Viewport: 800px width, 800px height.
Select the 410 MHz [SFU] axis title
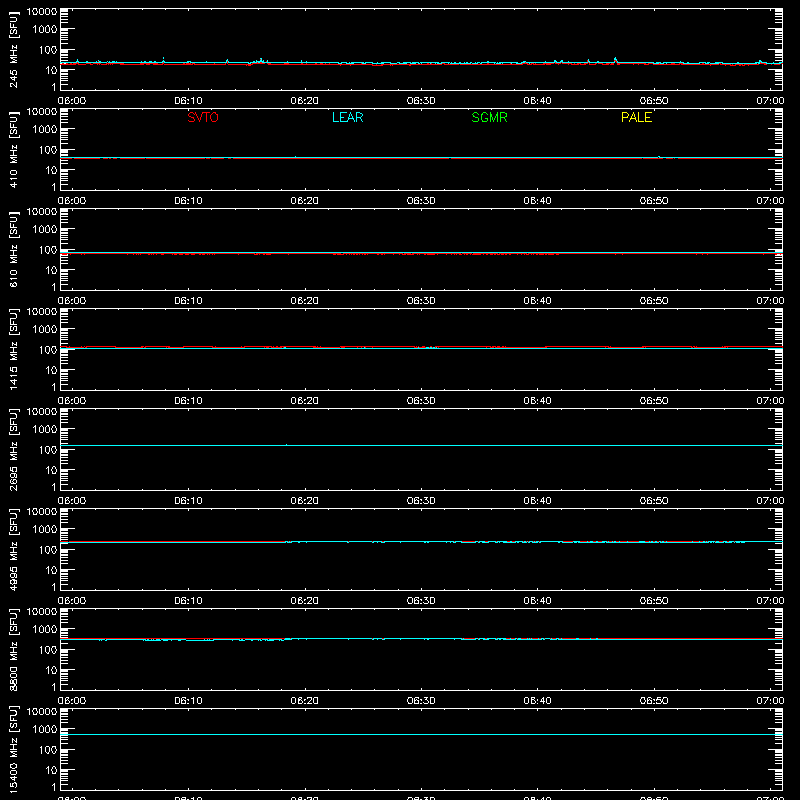click(x=13, y=150)
